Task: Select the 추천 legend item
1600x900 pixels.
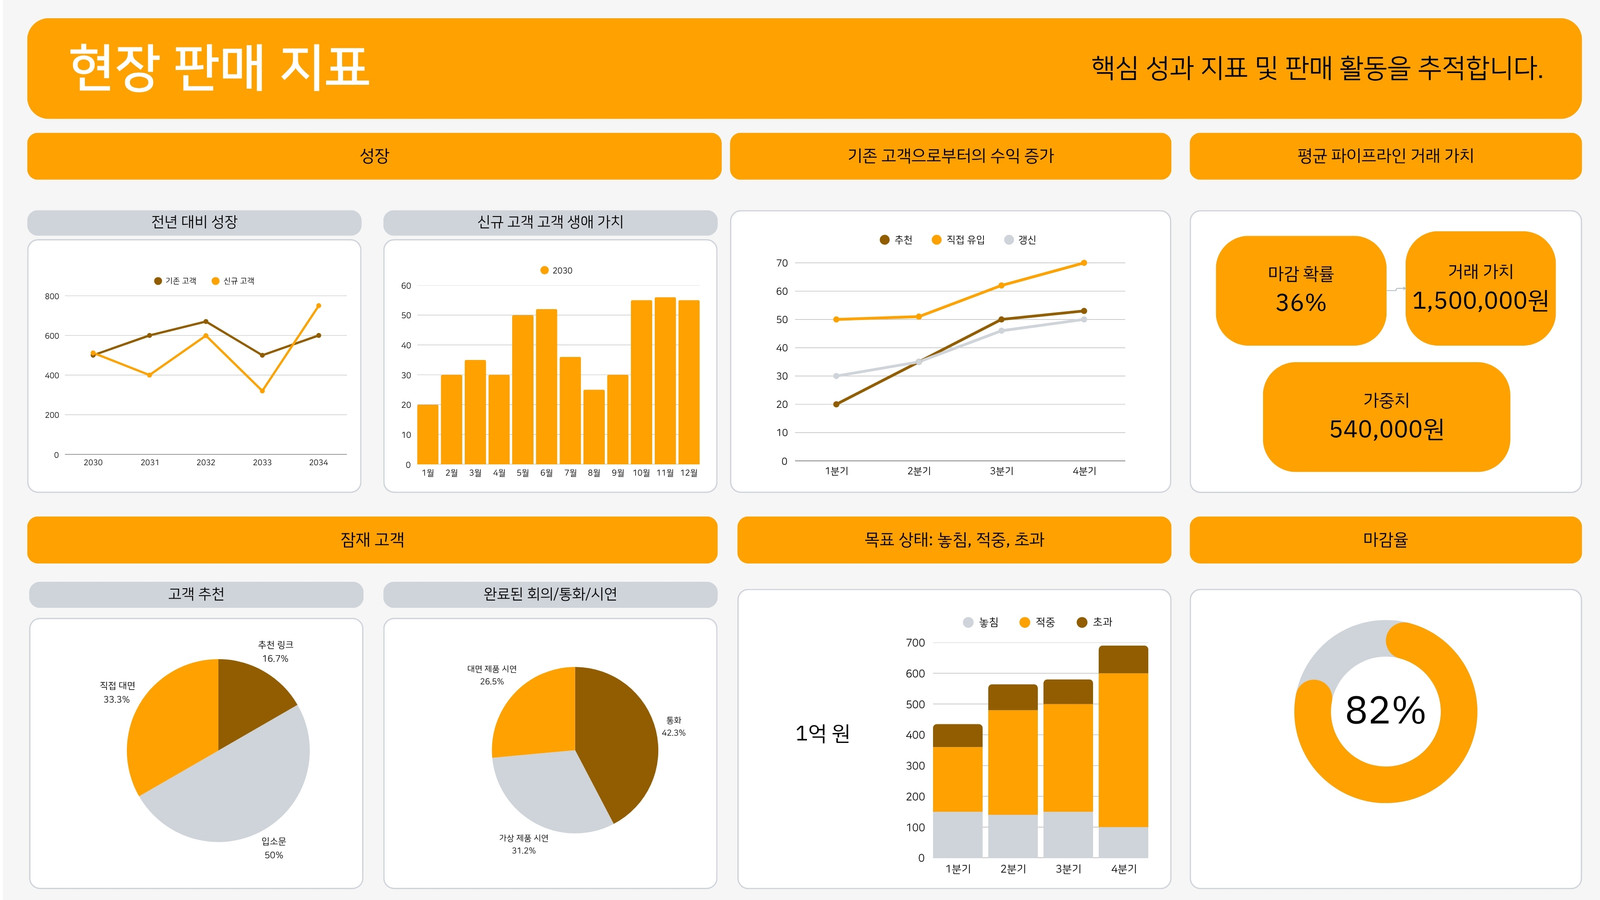Action: [896, 240]
